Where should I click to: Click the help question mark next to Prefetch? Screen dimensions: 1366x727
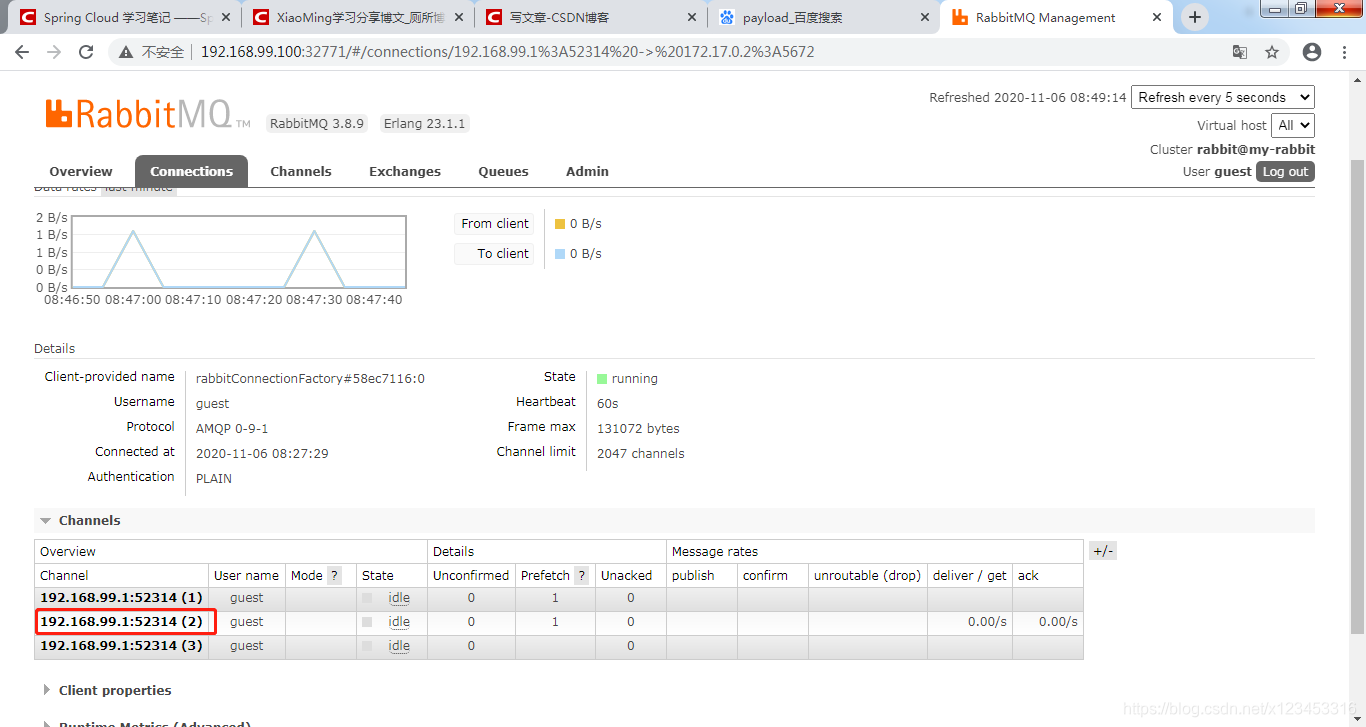point(581,576)
